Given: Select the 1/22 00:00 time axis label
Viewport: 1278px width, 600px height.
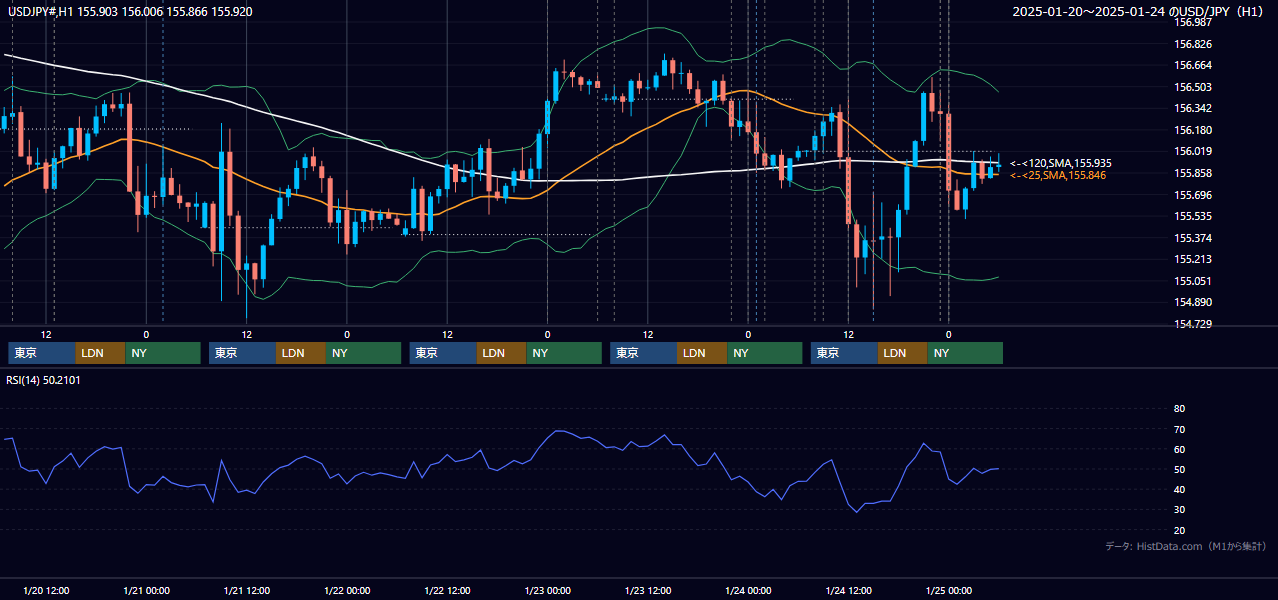Looking at the screenshot, I should [x=347, y=591].
